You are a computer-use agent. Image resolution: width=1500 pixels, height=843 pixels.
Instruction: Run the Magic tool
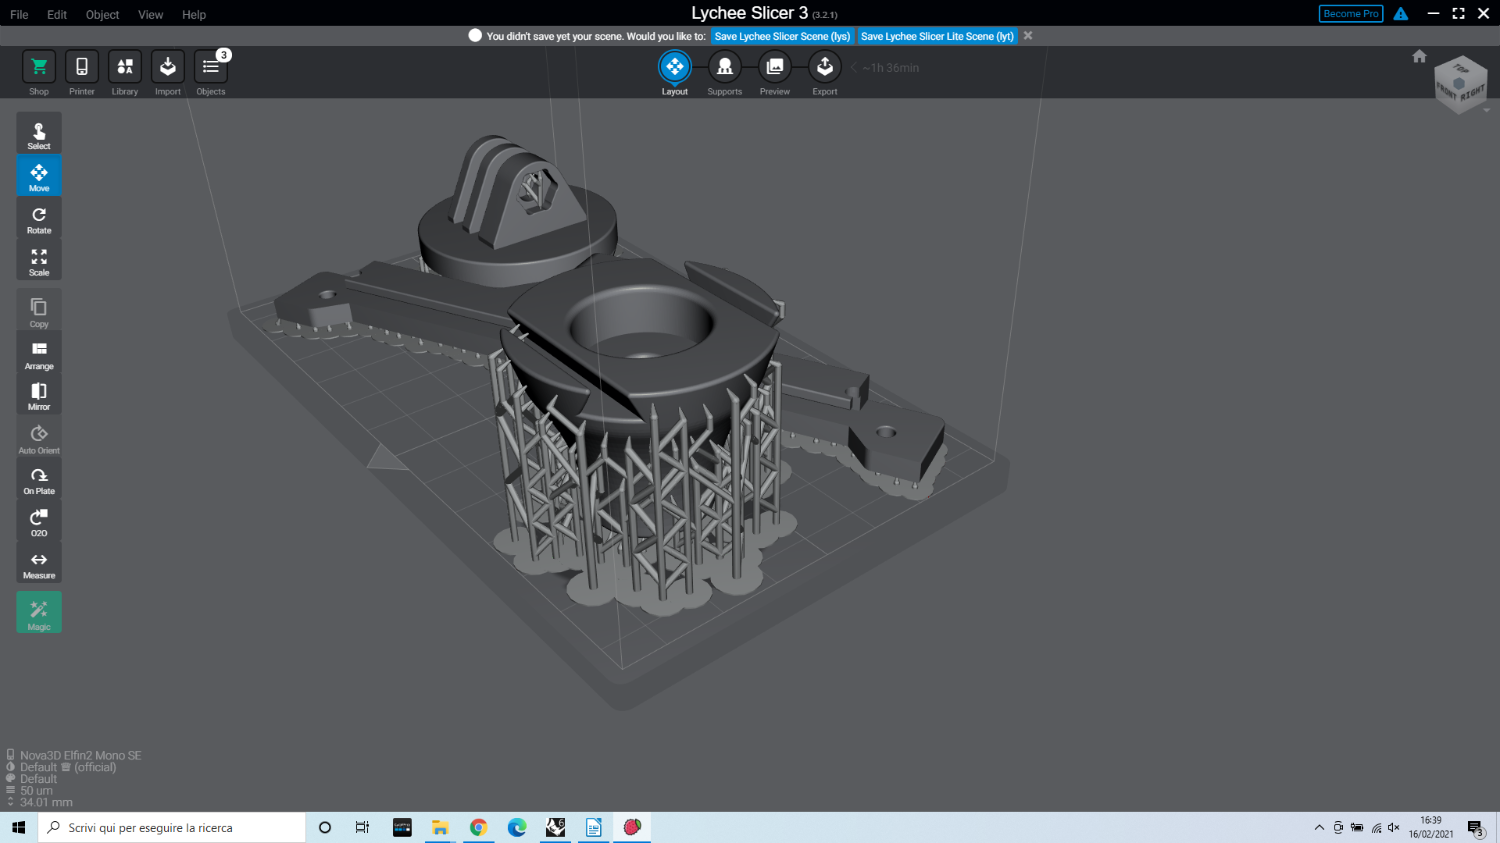pos(39,613)
